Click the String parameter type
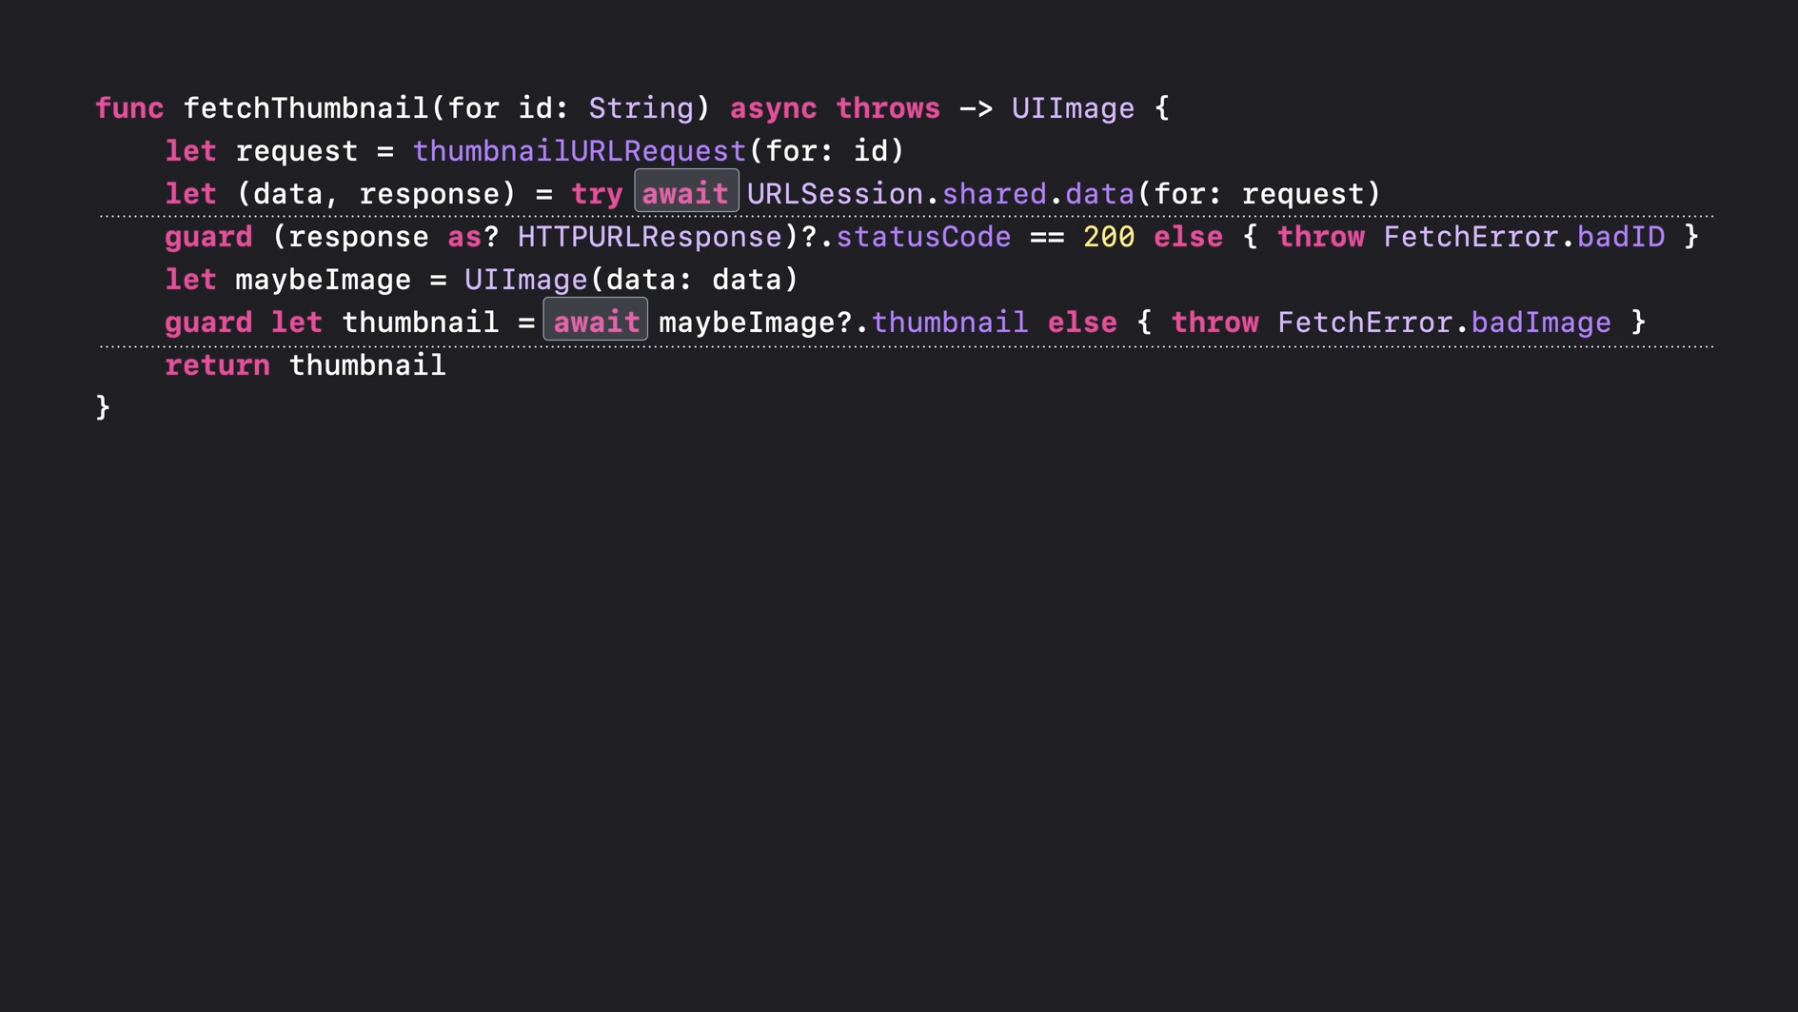1798x1012 pixels. 641,108
